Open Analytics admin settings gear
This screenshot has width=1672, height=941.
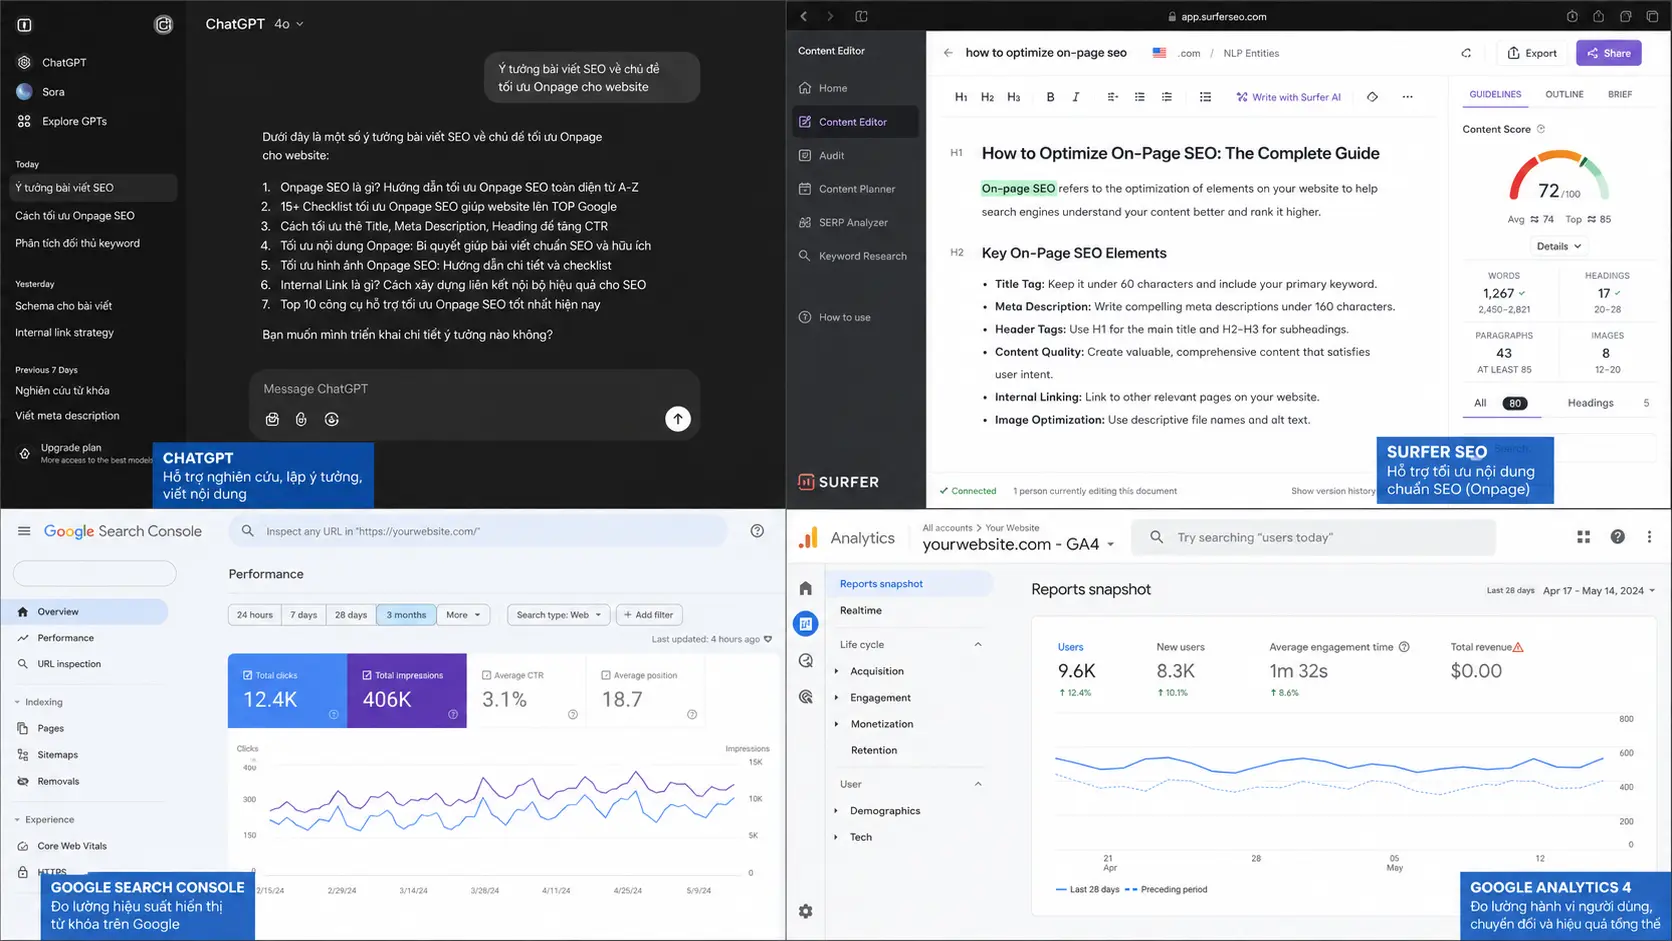pyautogui.click(x=806, y=911)
